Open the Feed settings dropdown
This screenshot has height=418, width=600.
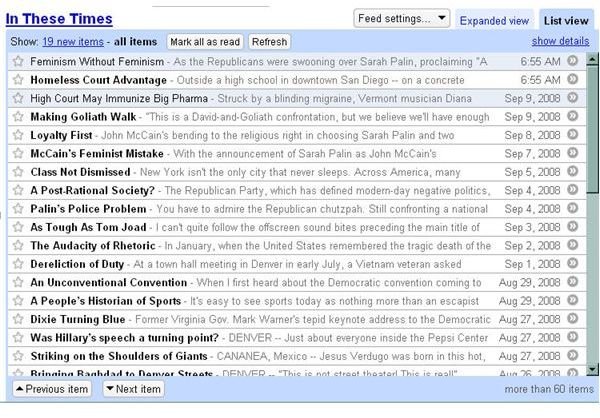coord(401,18)
